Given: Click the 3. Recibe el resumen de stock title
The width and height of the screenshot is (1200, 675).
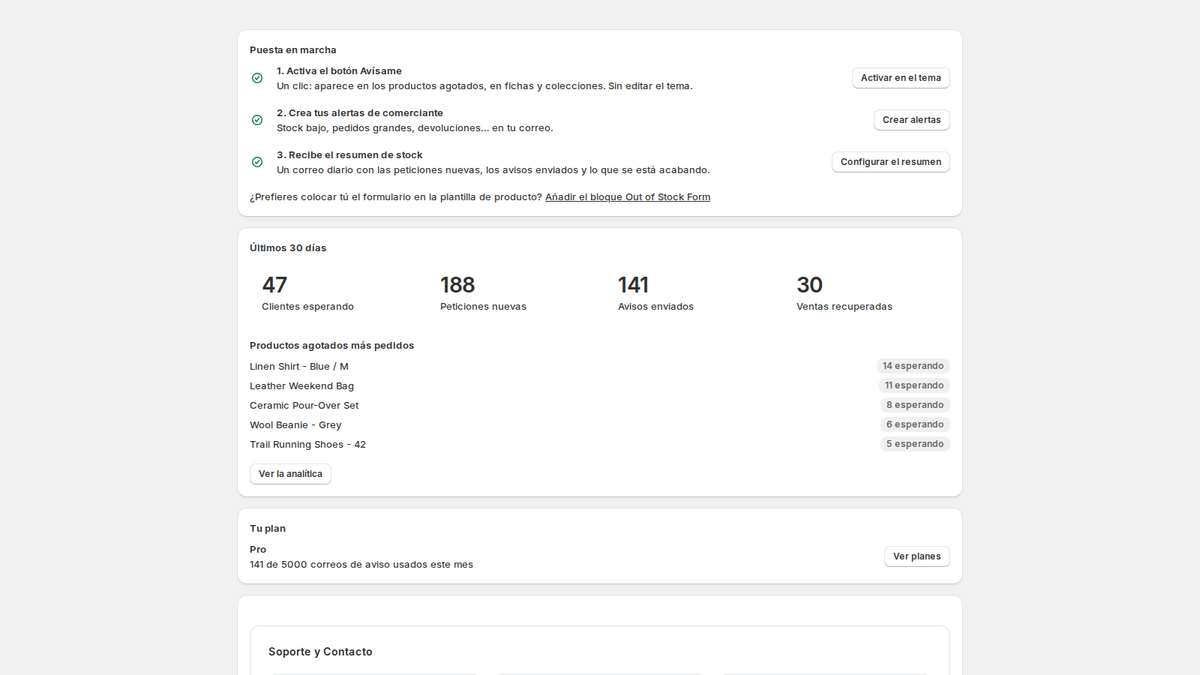Looking at the screenshot, I should click(350, 155).
